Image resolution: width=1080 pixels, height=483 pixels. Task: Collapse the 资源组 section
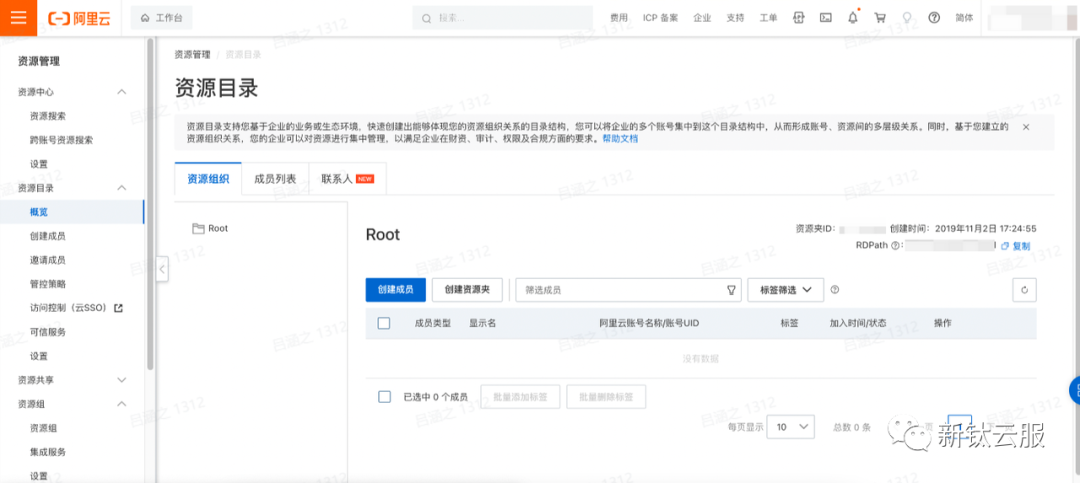click(122, 404)
